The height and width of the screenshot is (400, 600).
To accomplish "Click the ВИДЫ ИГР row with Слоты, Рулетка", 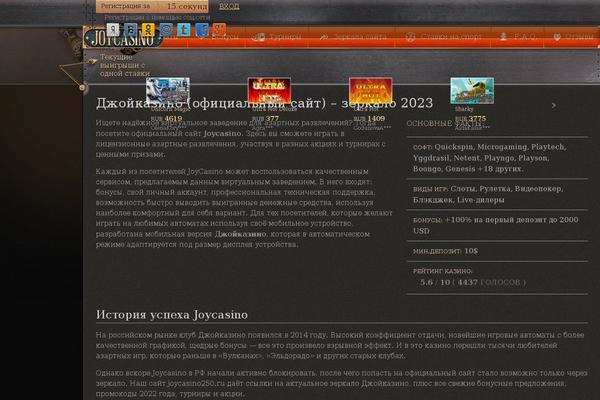I will coord(497,194).
